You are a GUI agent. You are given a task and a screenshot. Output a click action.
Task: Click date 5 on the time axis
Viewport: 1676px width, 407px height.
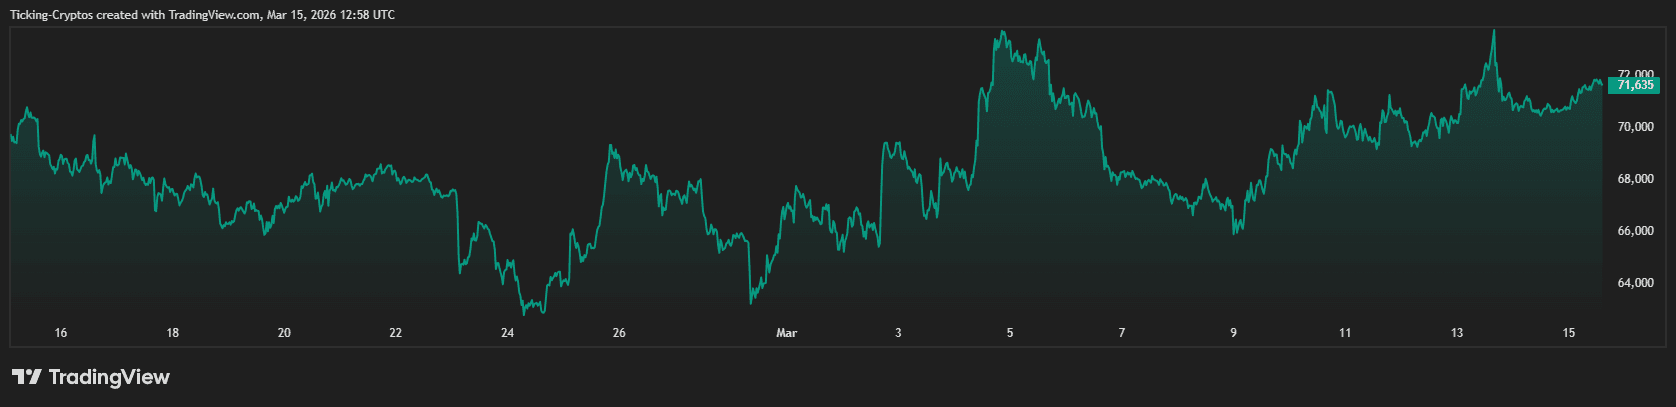pyautogui.click(x=1010, y=333)
